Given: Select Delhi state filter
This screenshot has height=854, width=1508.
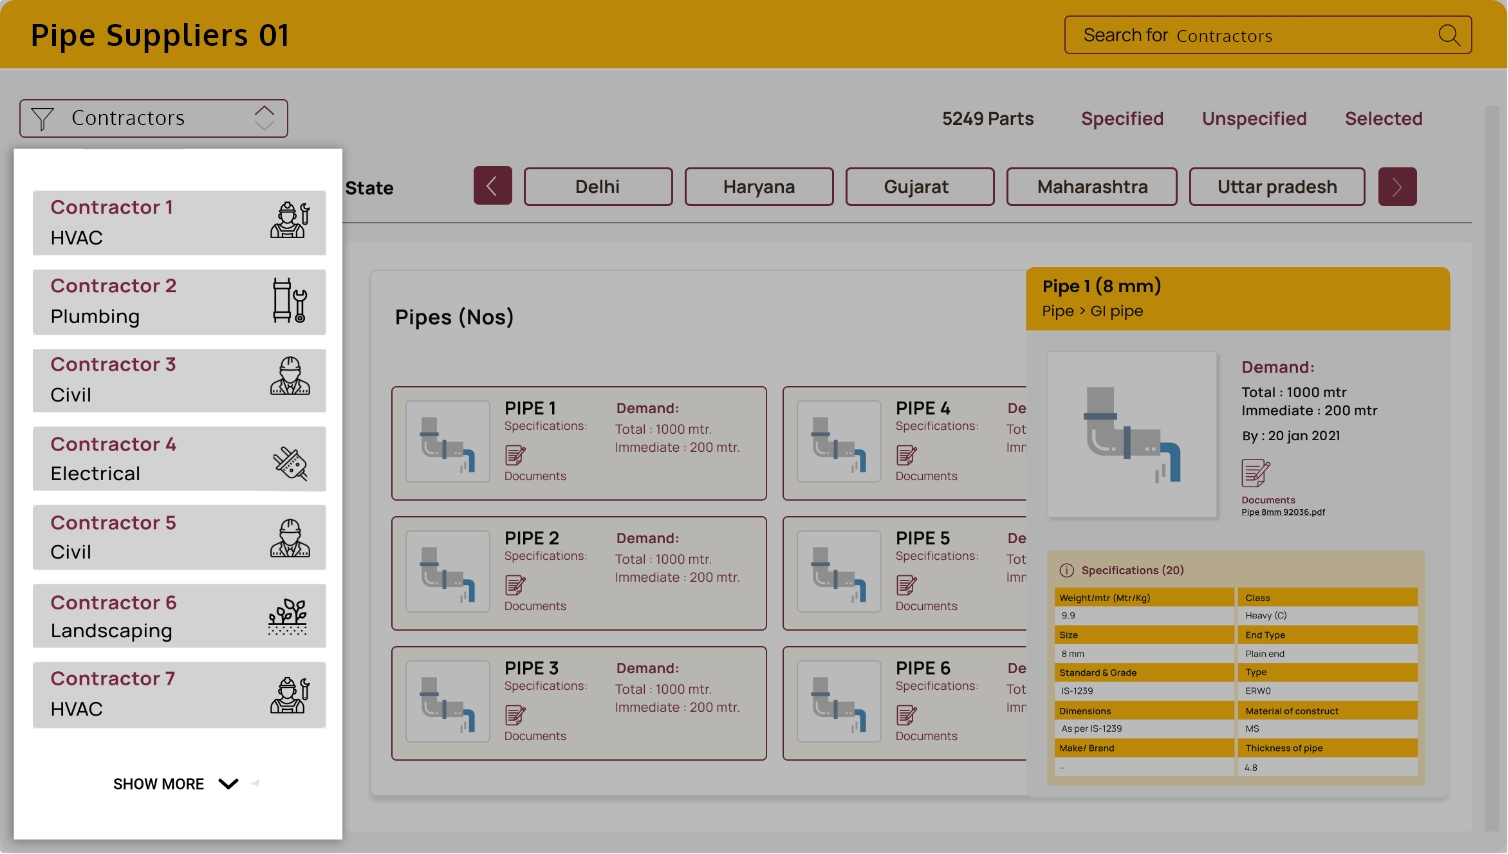Looking at the screenshot, I should click(598, 187).
